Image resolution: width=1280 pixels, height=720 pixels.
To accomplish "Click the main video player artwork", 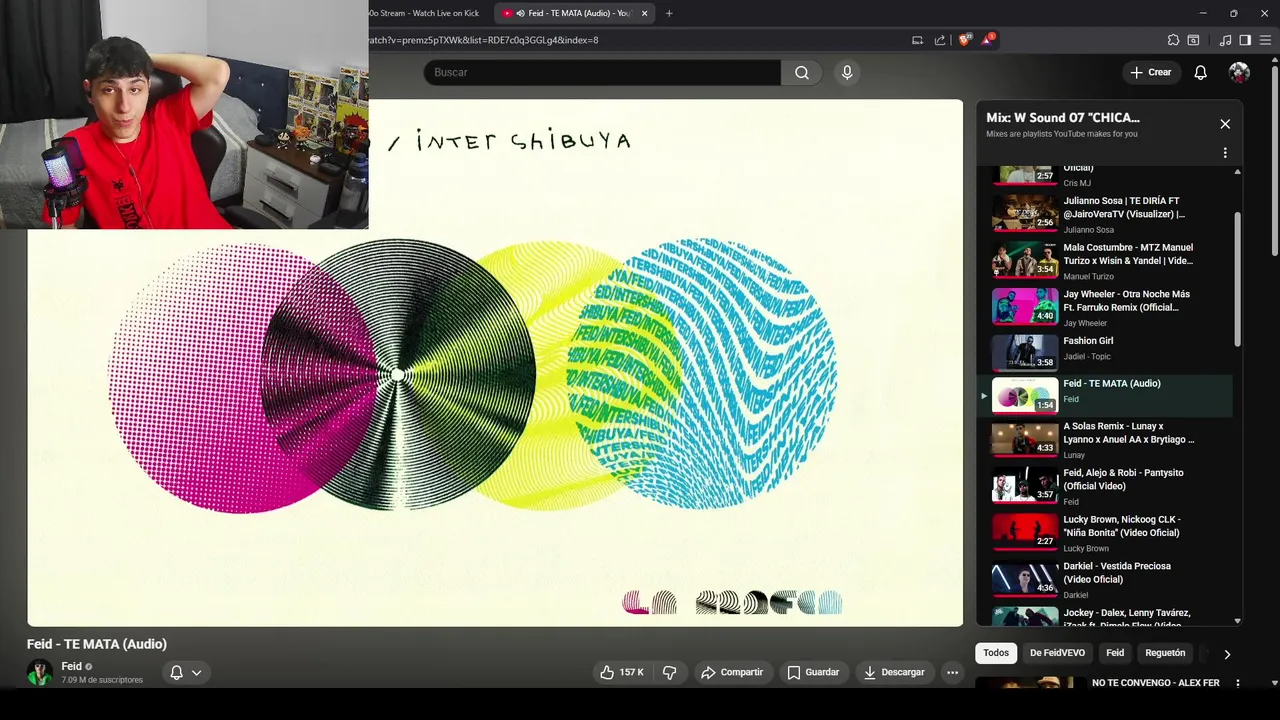I will (495, 363).
